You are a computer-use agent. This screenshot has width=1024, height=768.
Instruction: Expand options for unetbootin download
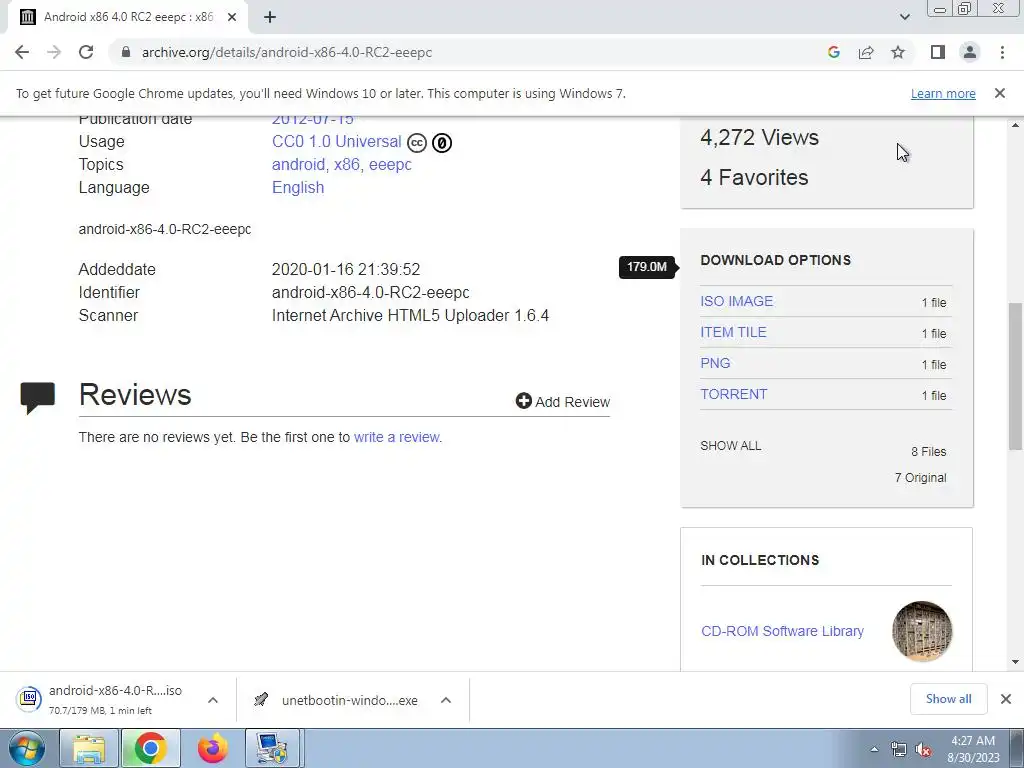coord(446,700)
